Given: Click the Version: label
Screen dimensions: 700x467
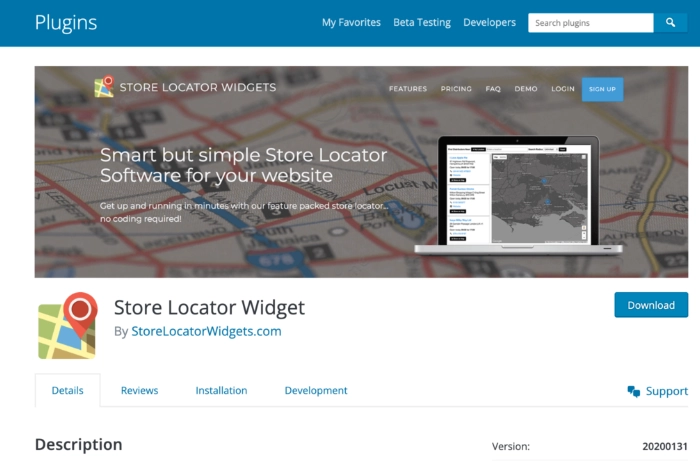Looking at the screenshot, I should [511, 446].
